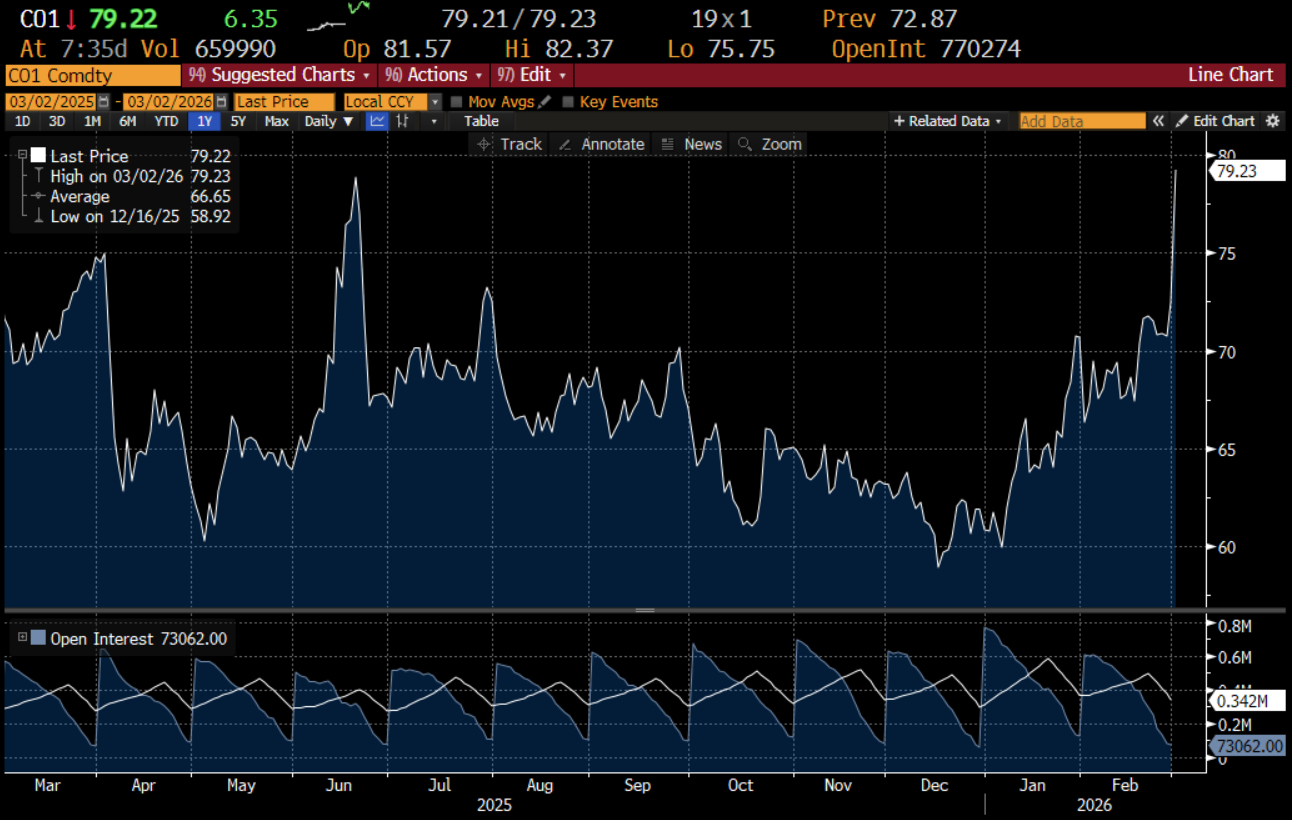Open the Local CCY currency dropdown
The image size is (1292, 820).
pos(435,102)
